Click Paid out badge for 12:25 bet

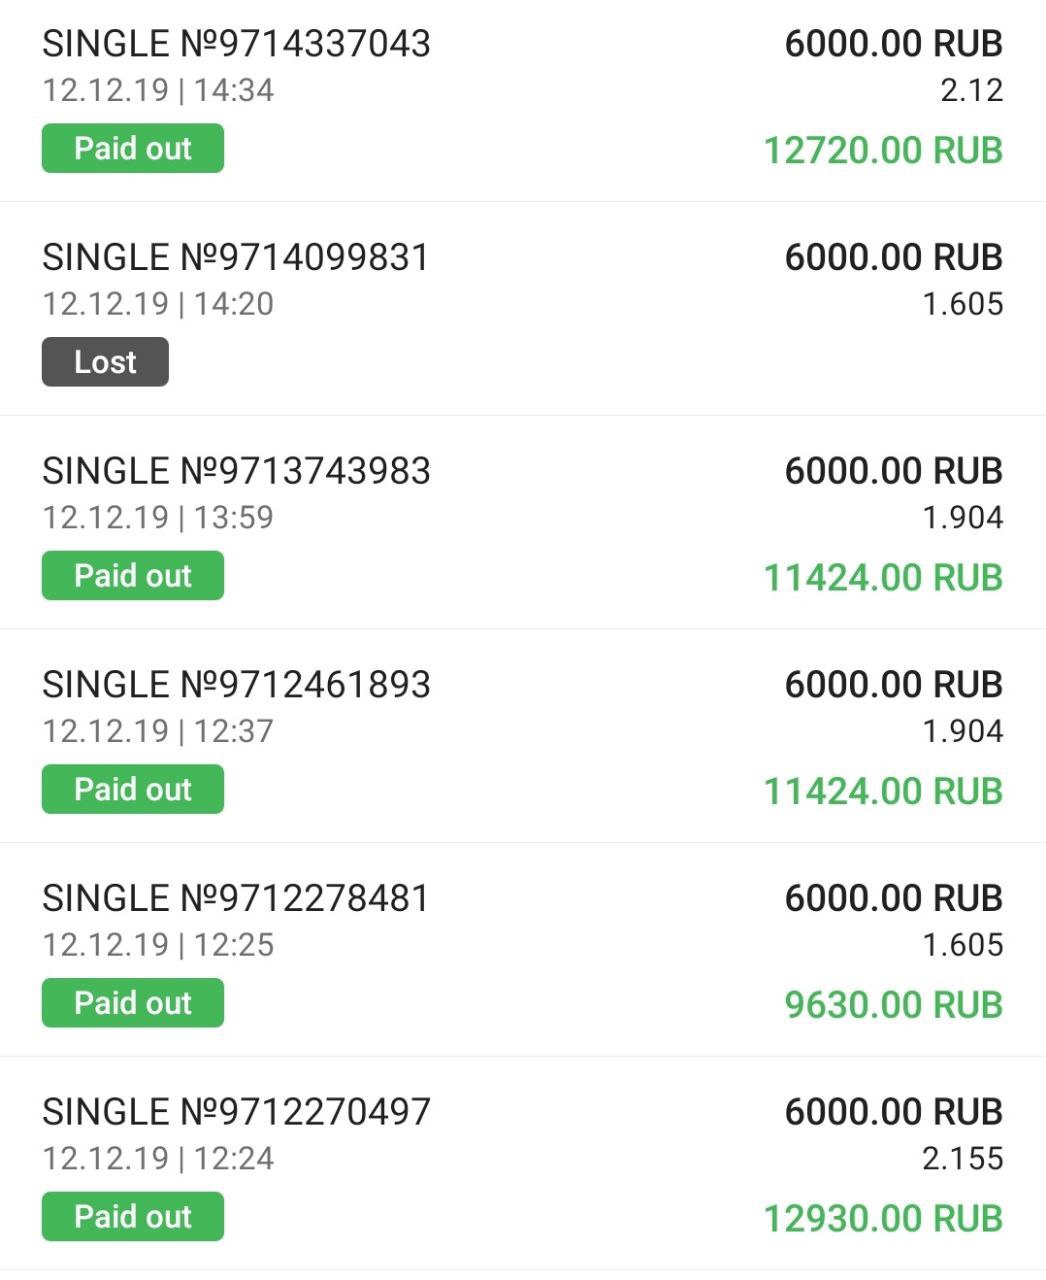point(132,1003)
